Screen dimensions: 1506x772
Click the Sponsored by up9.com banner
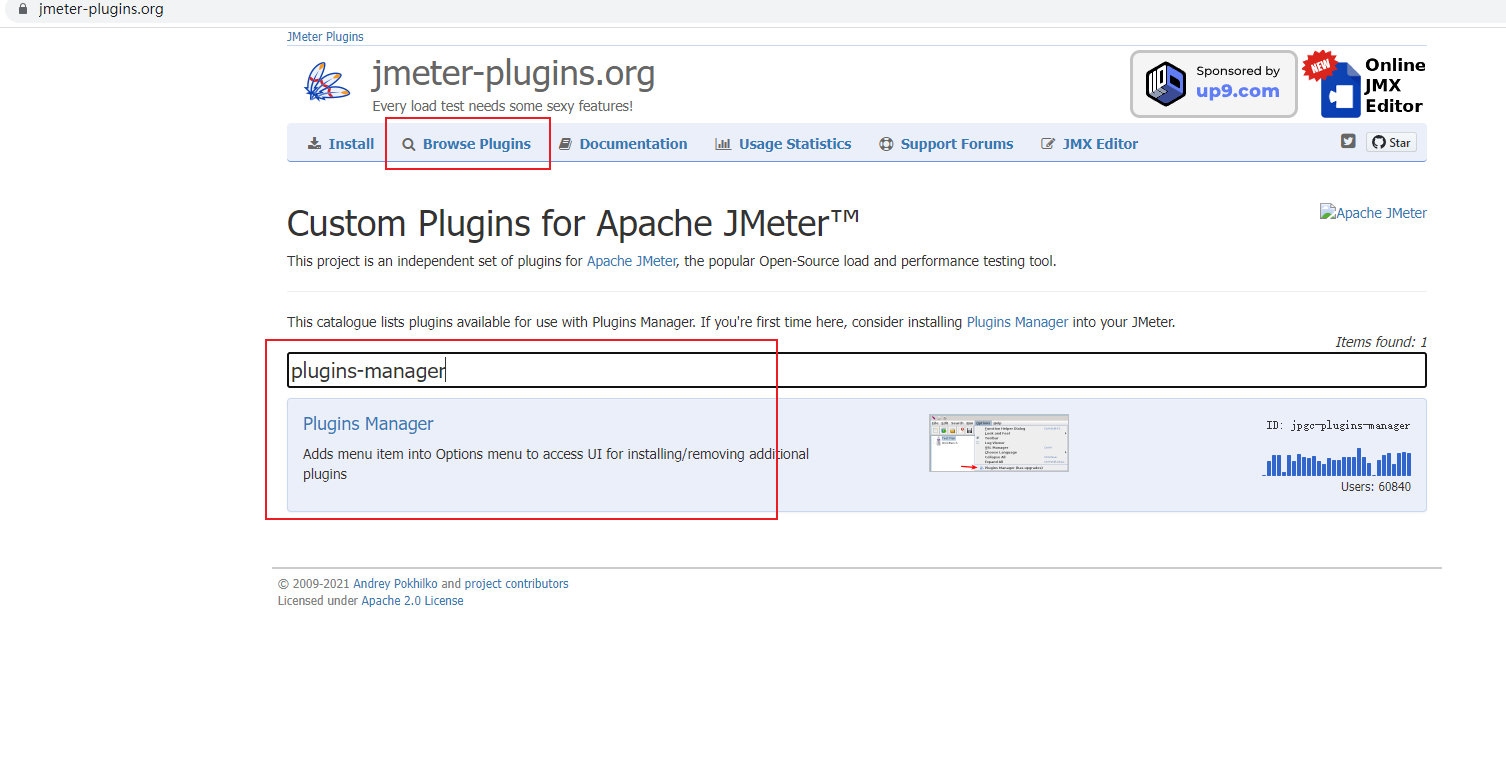(x=1214, y=84)
